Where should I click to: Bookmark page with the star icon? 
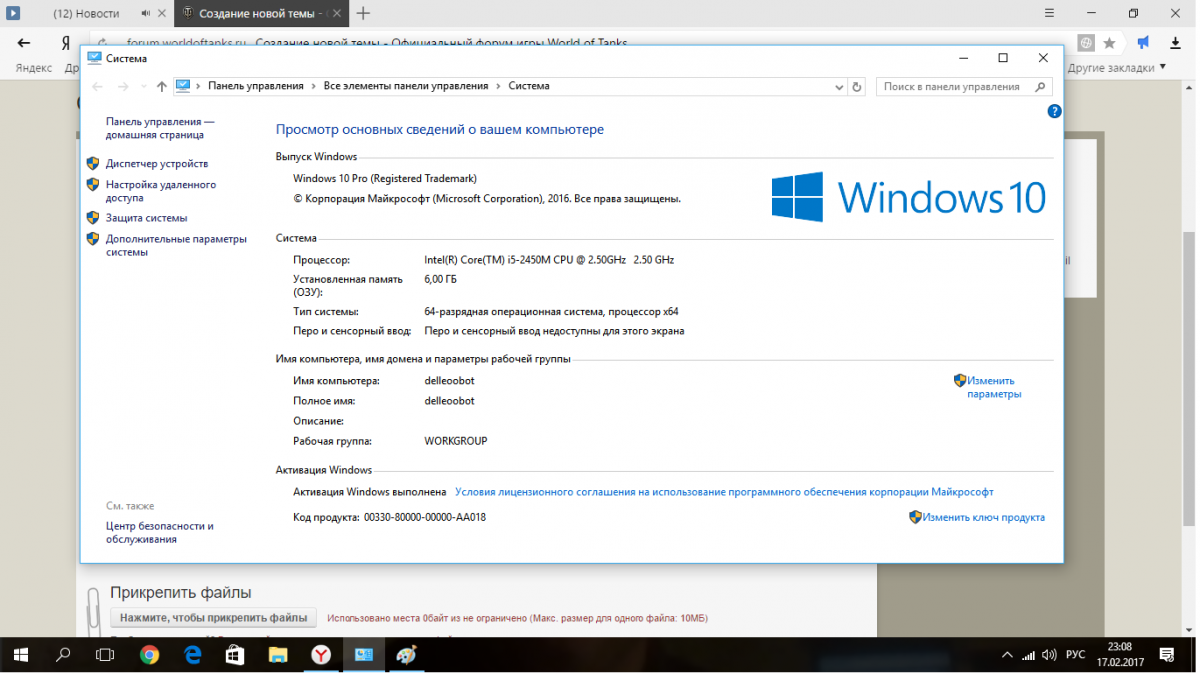[1109, 43]
